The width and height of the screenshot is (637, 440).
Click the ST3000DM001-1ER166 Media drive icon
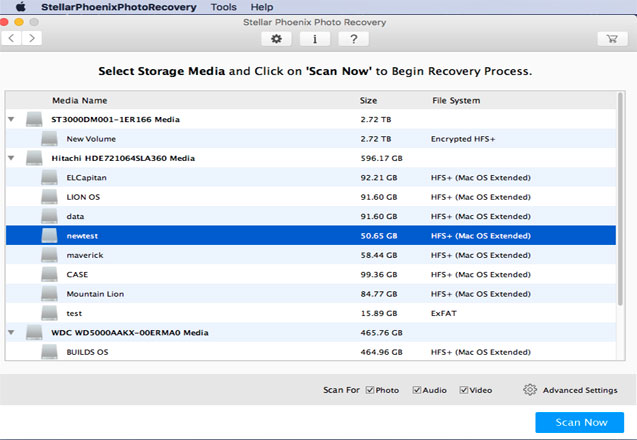pos(34,119)
